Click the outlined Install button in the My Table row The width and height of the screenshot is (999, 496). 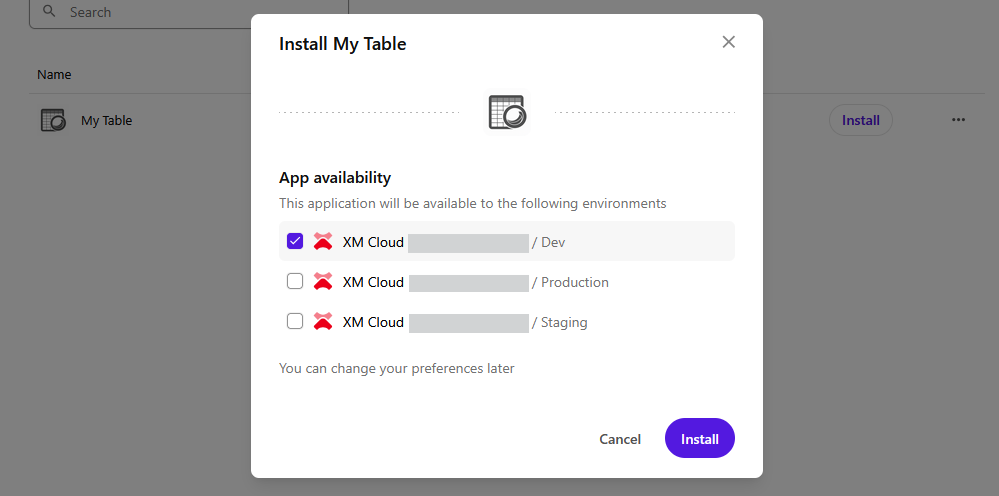click(860, 120)
